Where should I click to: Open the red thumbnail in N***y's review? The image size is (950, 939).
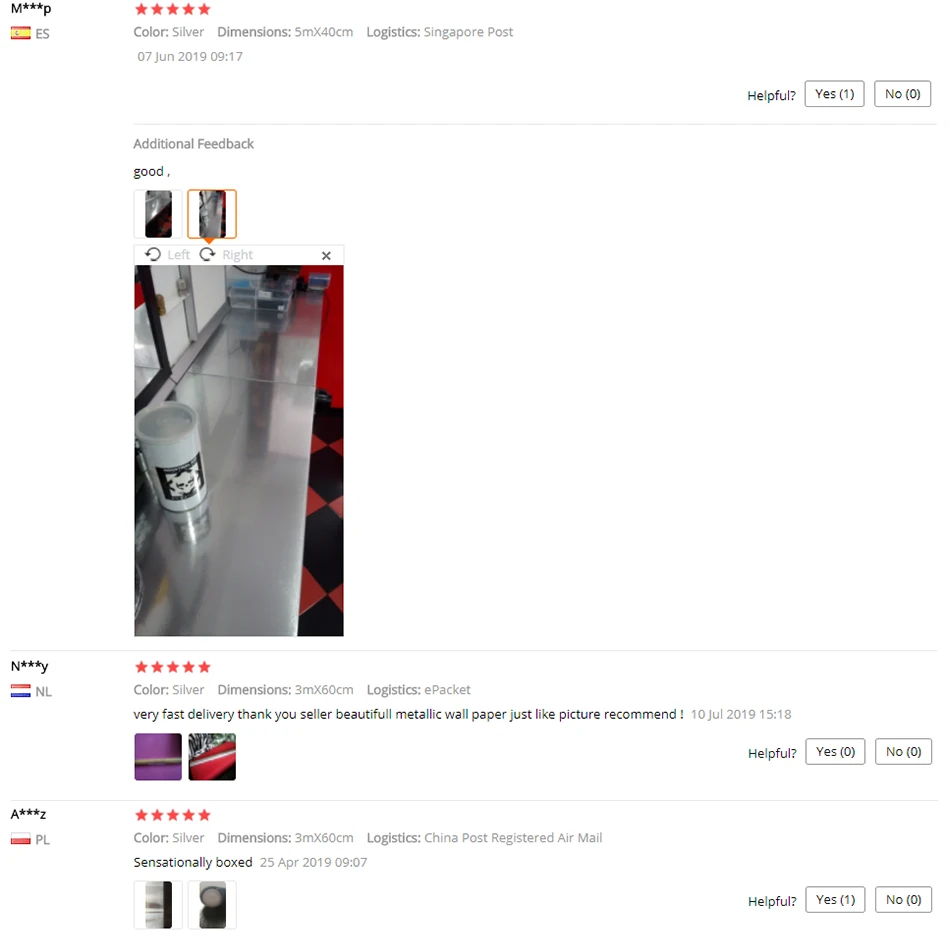pos(212,757)
